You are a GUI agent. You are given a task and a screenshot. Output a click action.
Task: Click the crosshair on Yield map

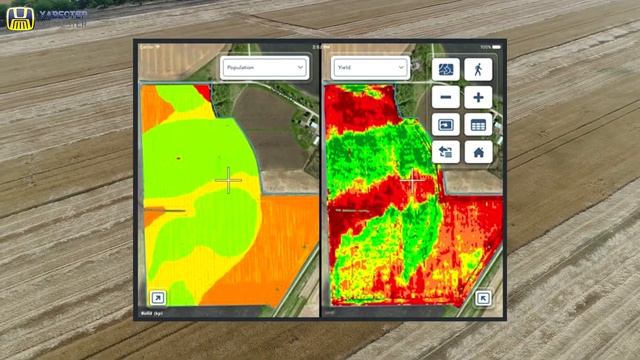pos(412,181)
